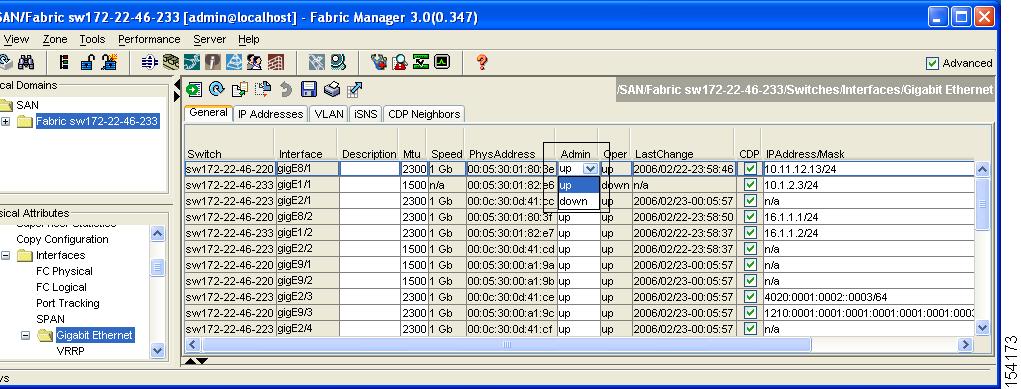This screenshot has width=1021, height=389.
Task: Click the red question mark Help icon
Action: pyautogui.click(x=482, y=63)
